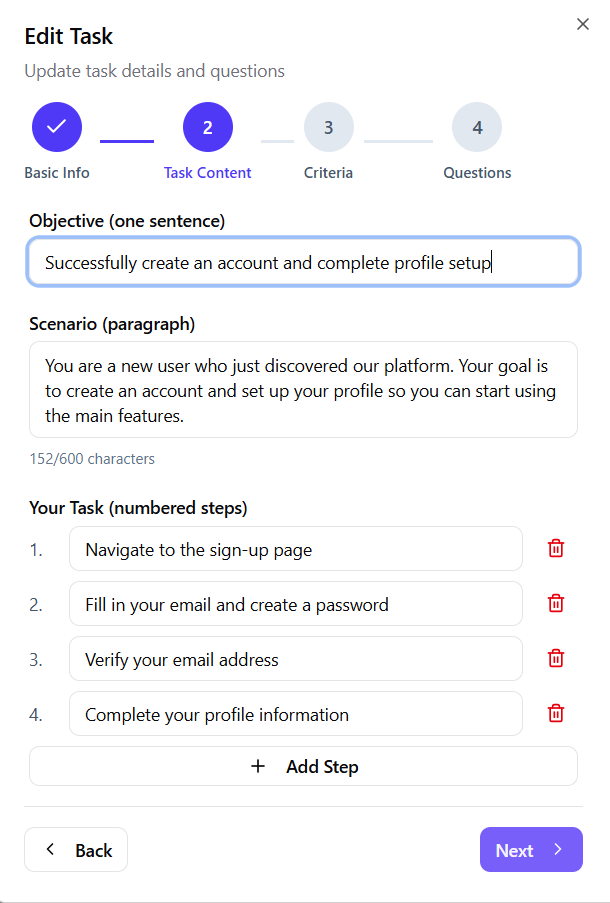Delete the "Verify your email address" step
The width and height of the screenshot is (610, 903).
click(x=556, y=658)
